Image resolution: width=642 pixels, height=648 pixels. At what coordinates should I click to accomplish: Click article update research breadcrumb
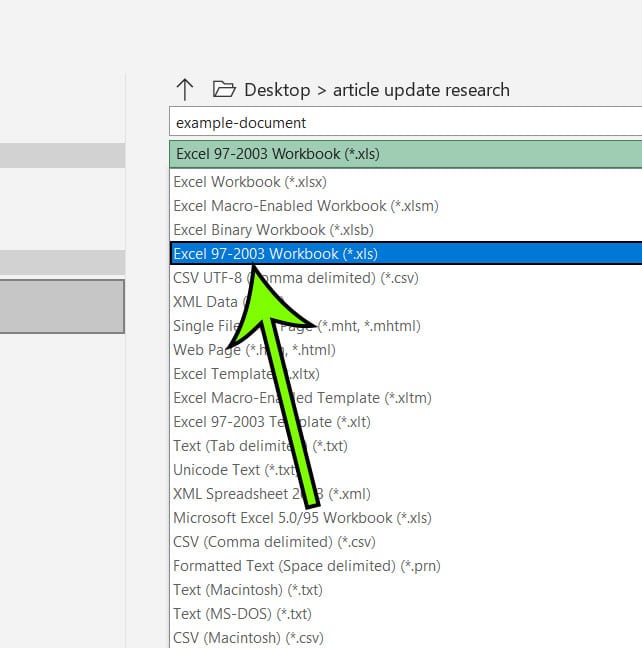tap(421, 90)
